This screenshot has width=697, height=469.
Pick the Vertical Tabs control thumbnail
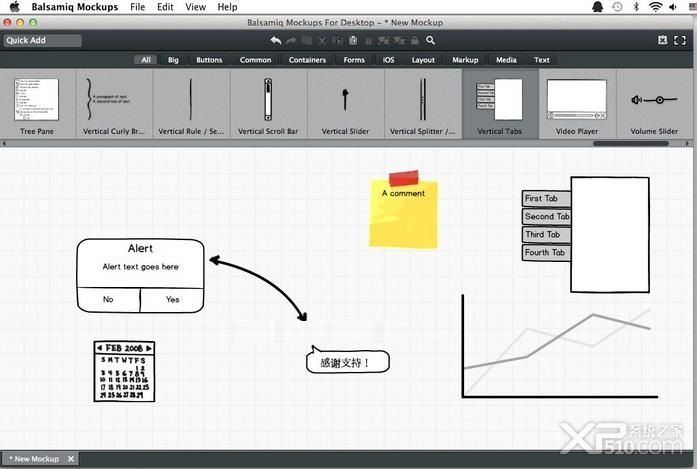[x=500, y=105]
